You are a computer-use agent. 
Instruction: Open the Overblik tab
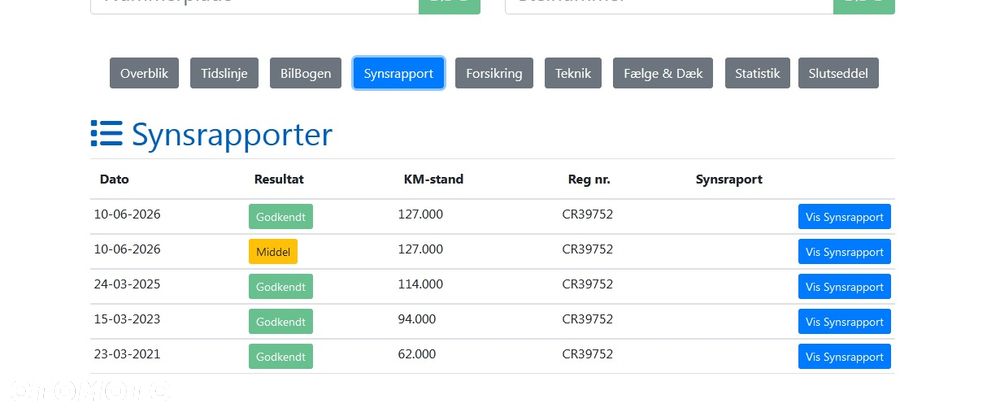144,73
